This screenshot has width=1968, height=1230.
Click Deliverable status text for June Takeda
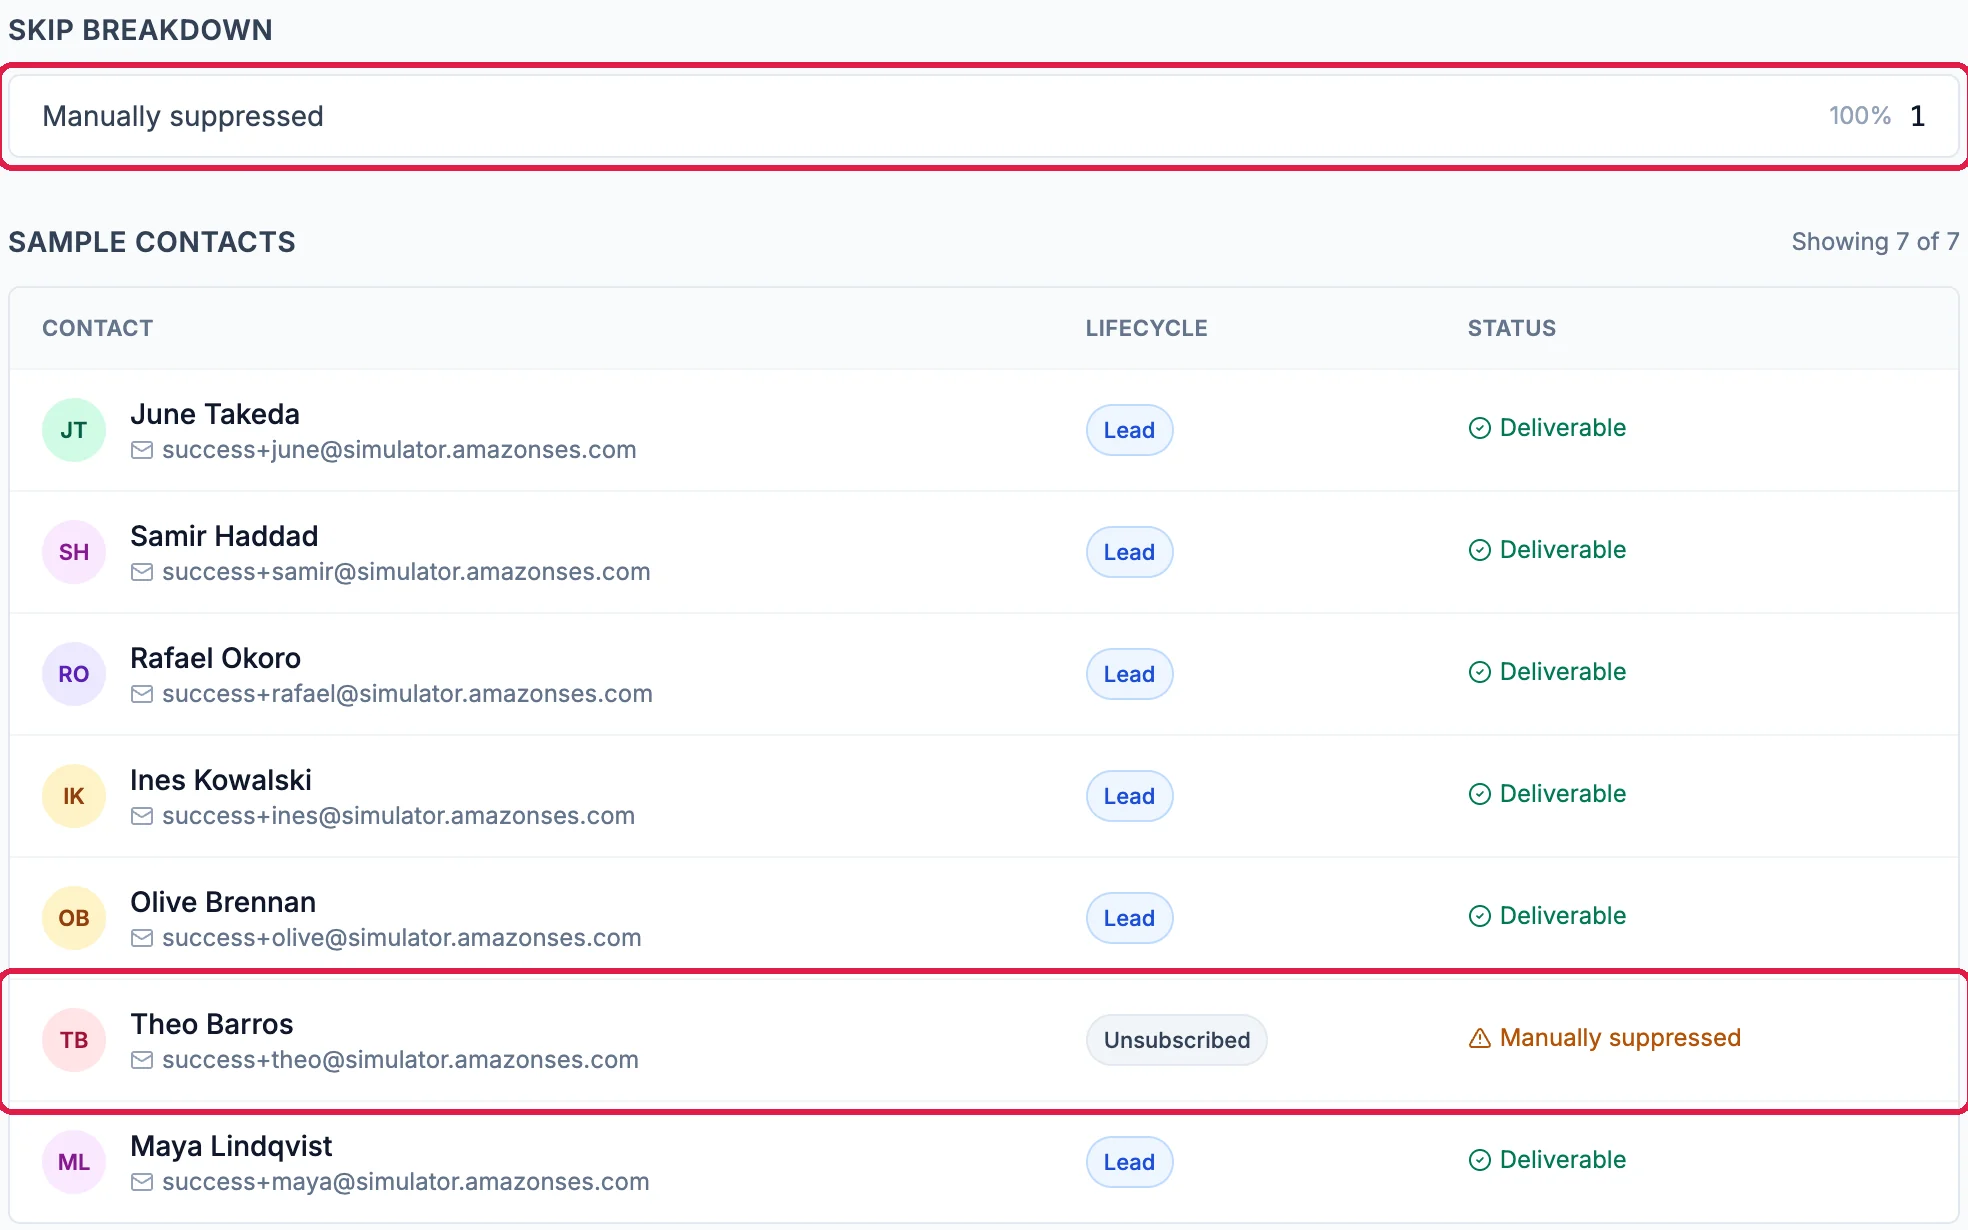[x=1563, y=428]
